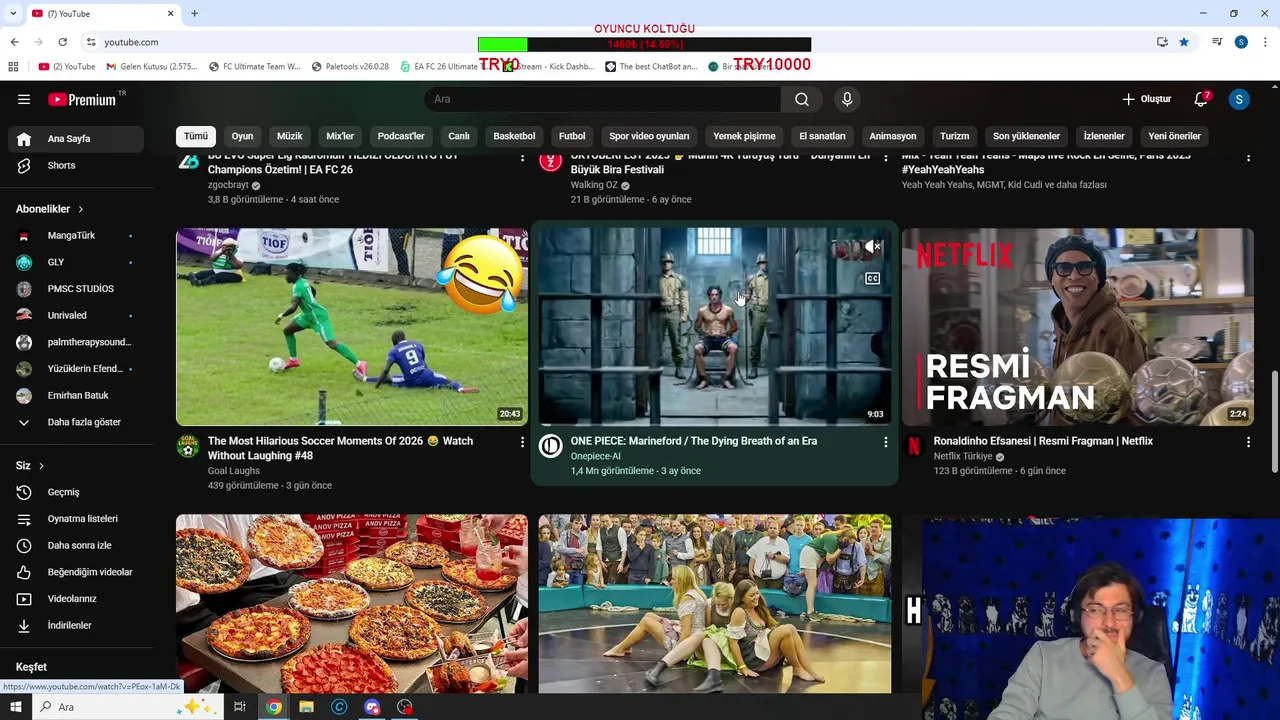Viewport: 1280px width, 720px height.
Task: Reload the page in Chrome
Action: click(x=62, y=42)
